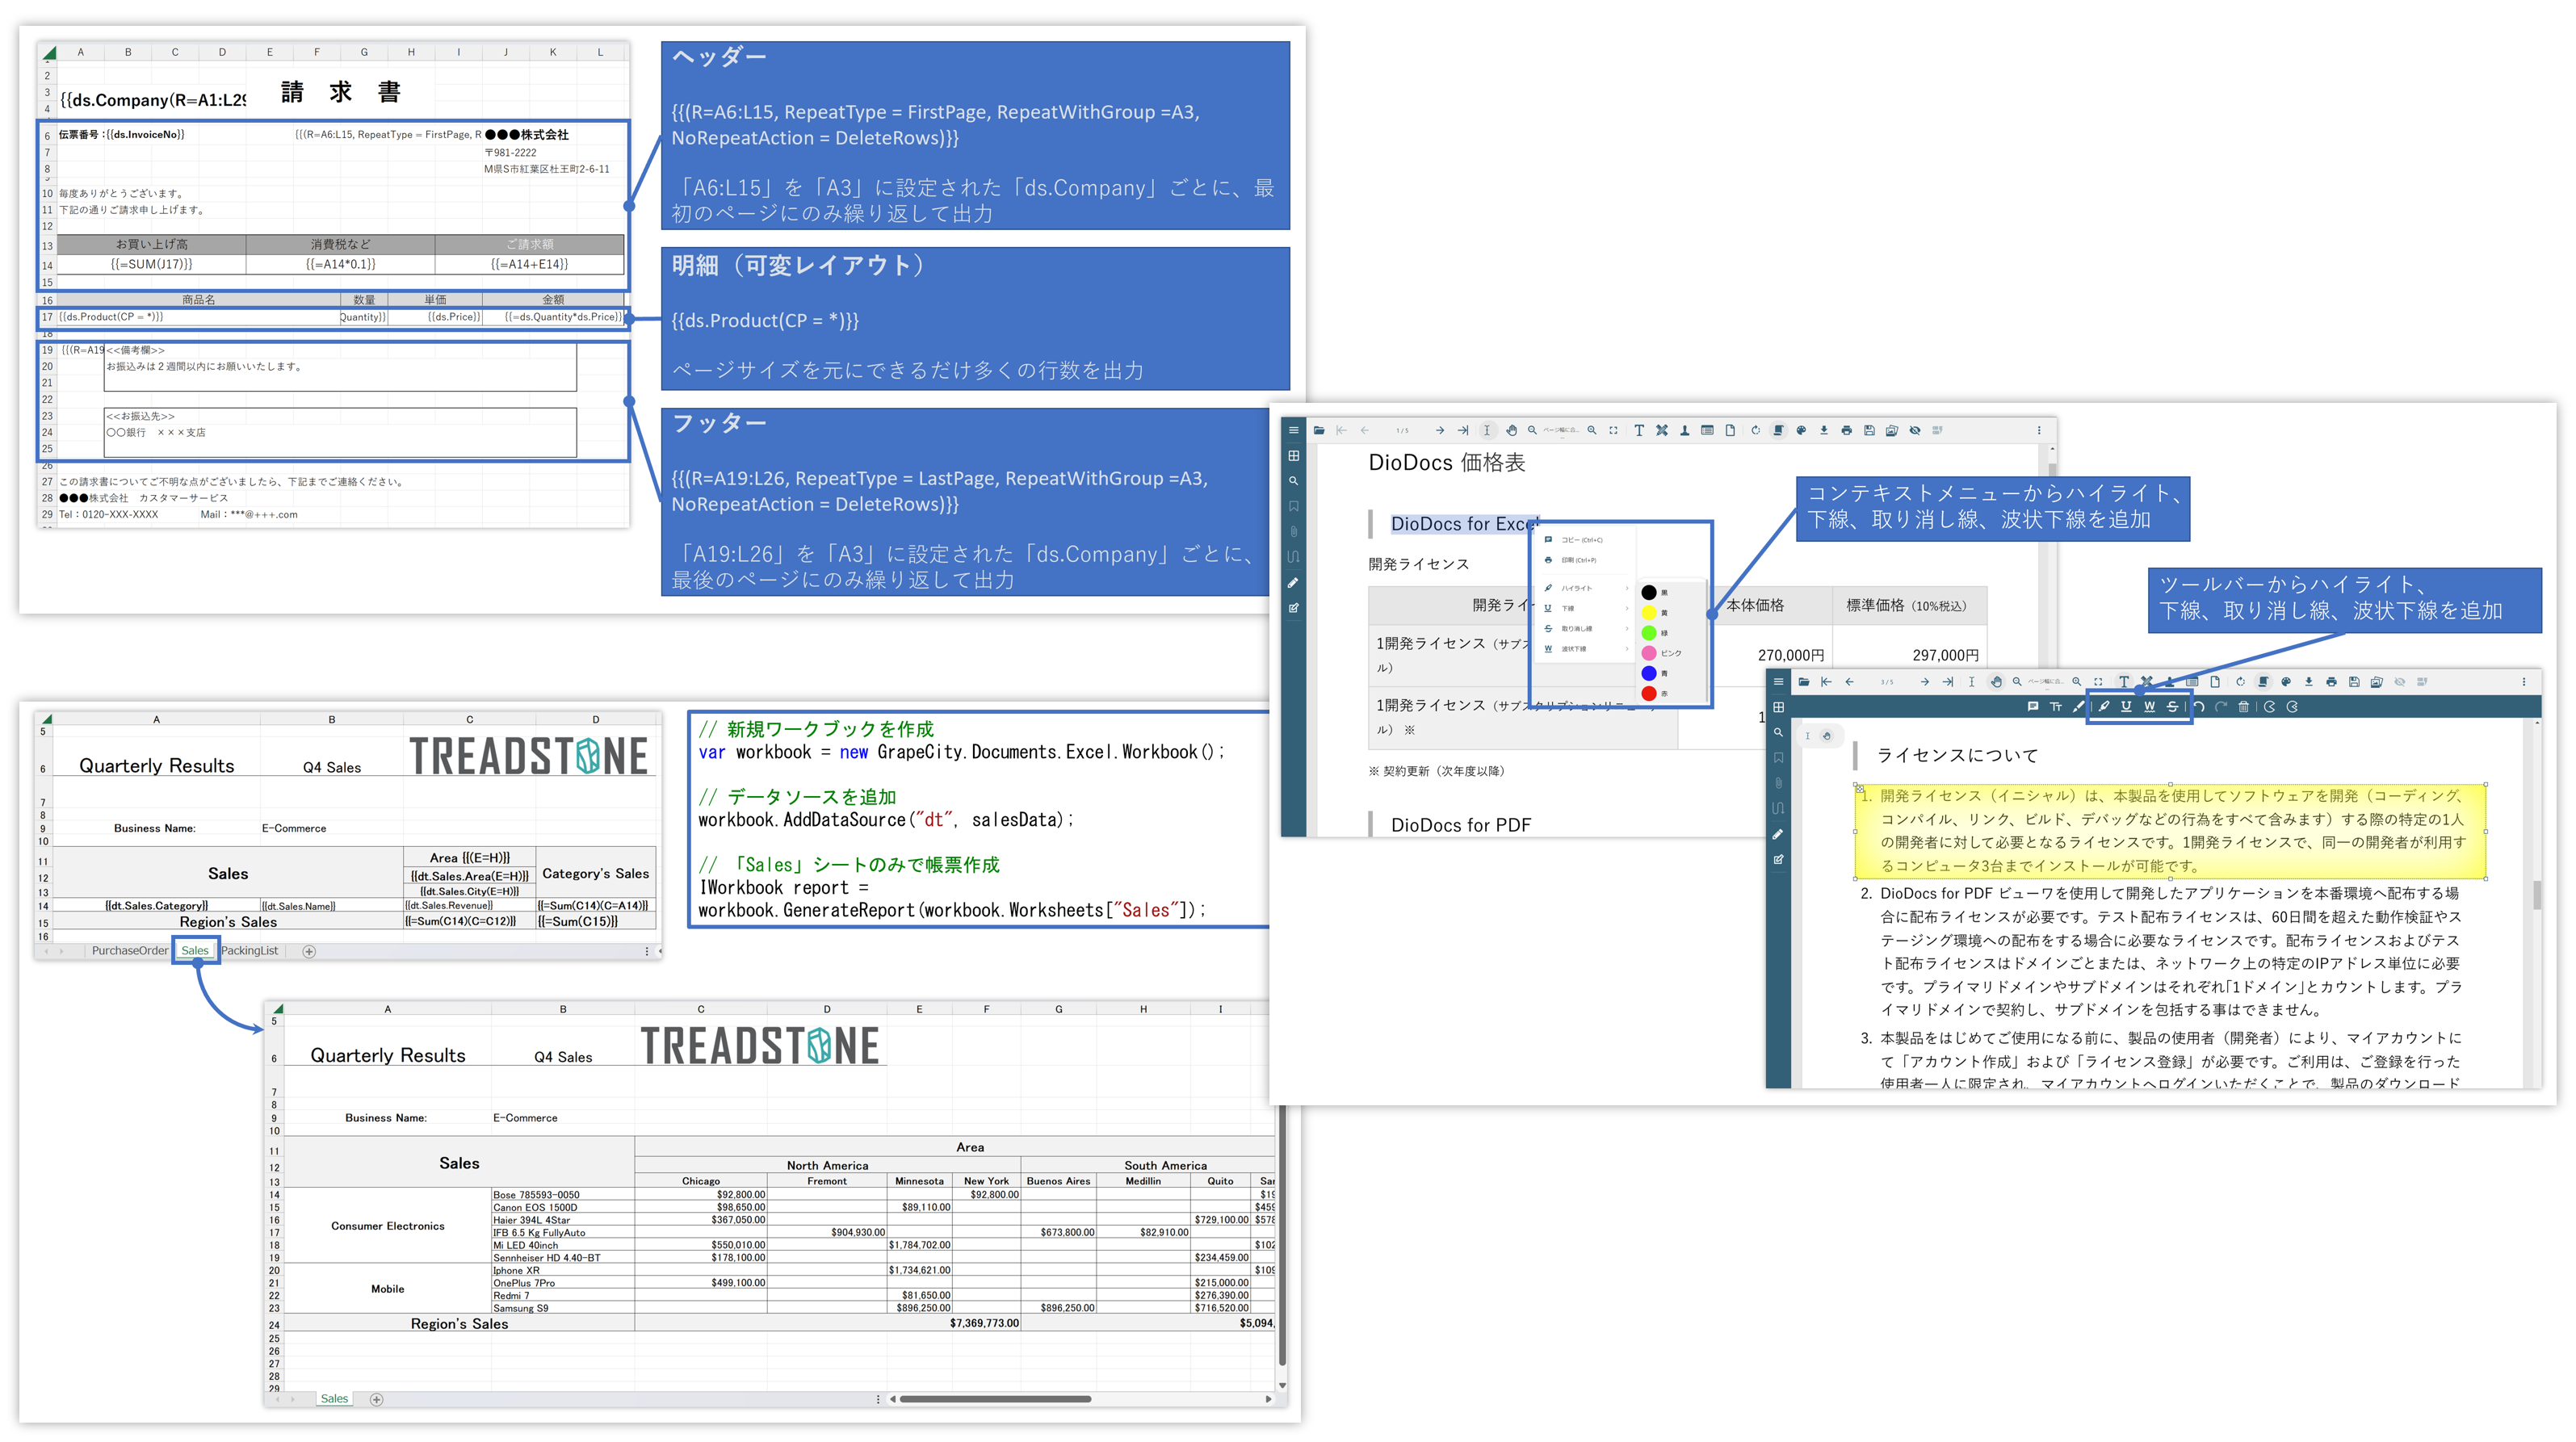
Task: Choose 印刷 (Ctrl+P) from context menu
Action: (1587, 560)
